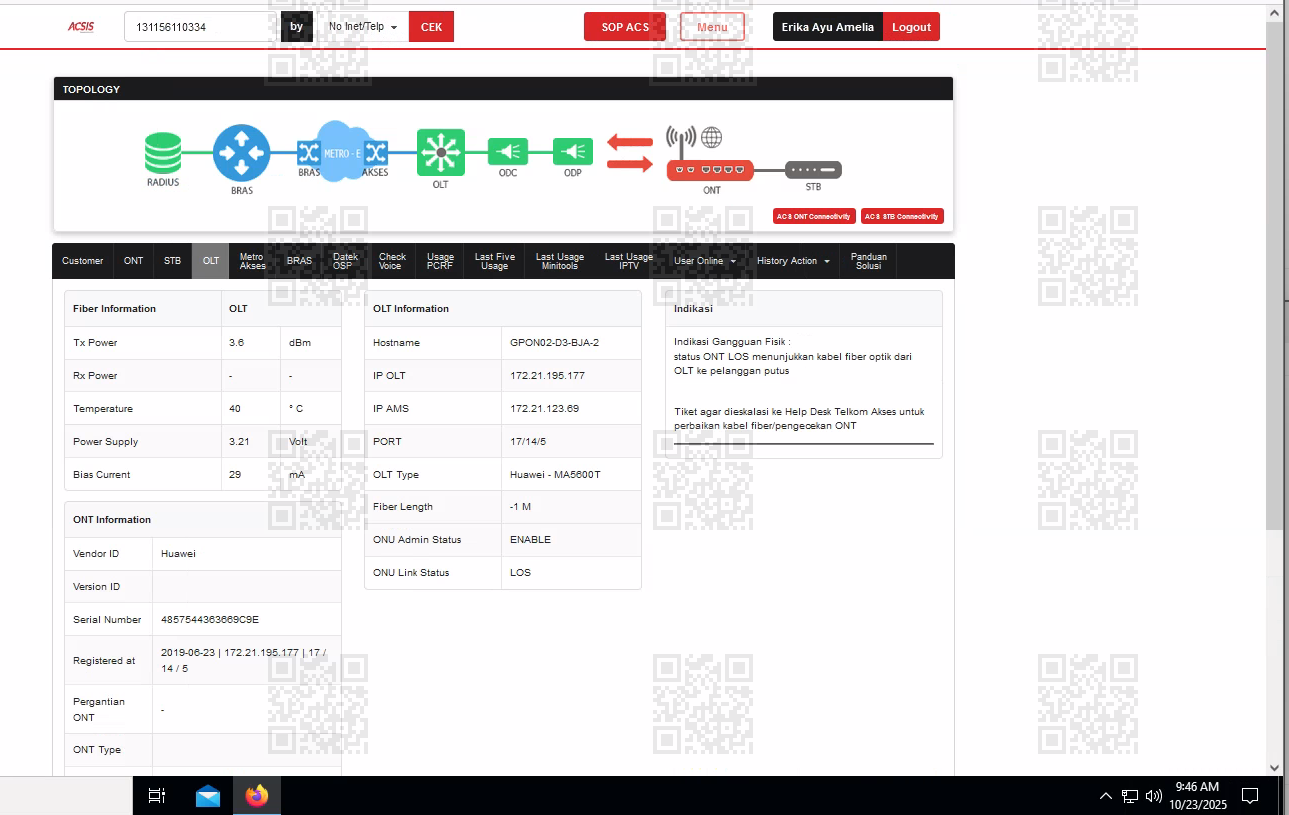Click the CEK button
Viewport: 1289px width, 815px height.
tap(431, 27)
